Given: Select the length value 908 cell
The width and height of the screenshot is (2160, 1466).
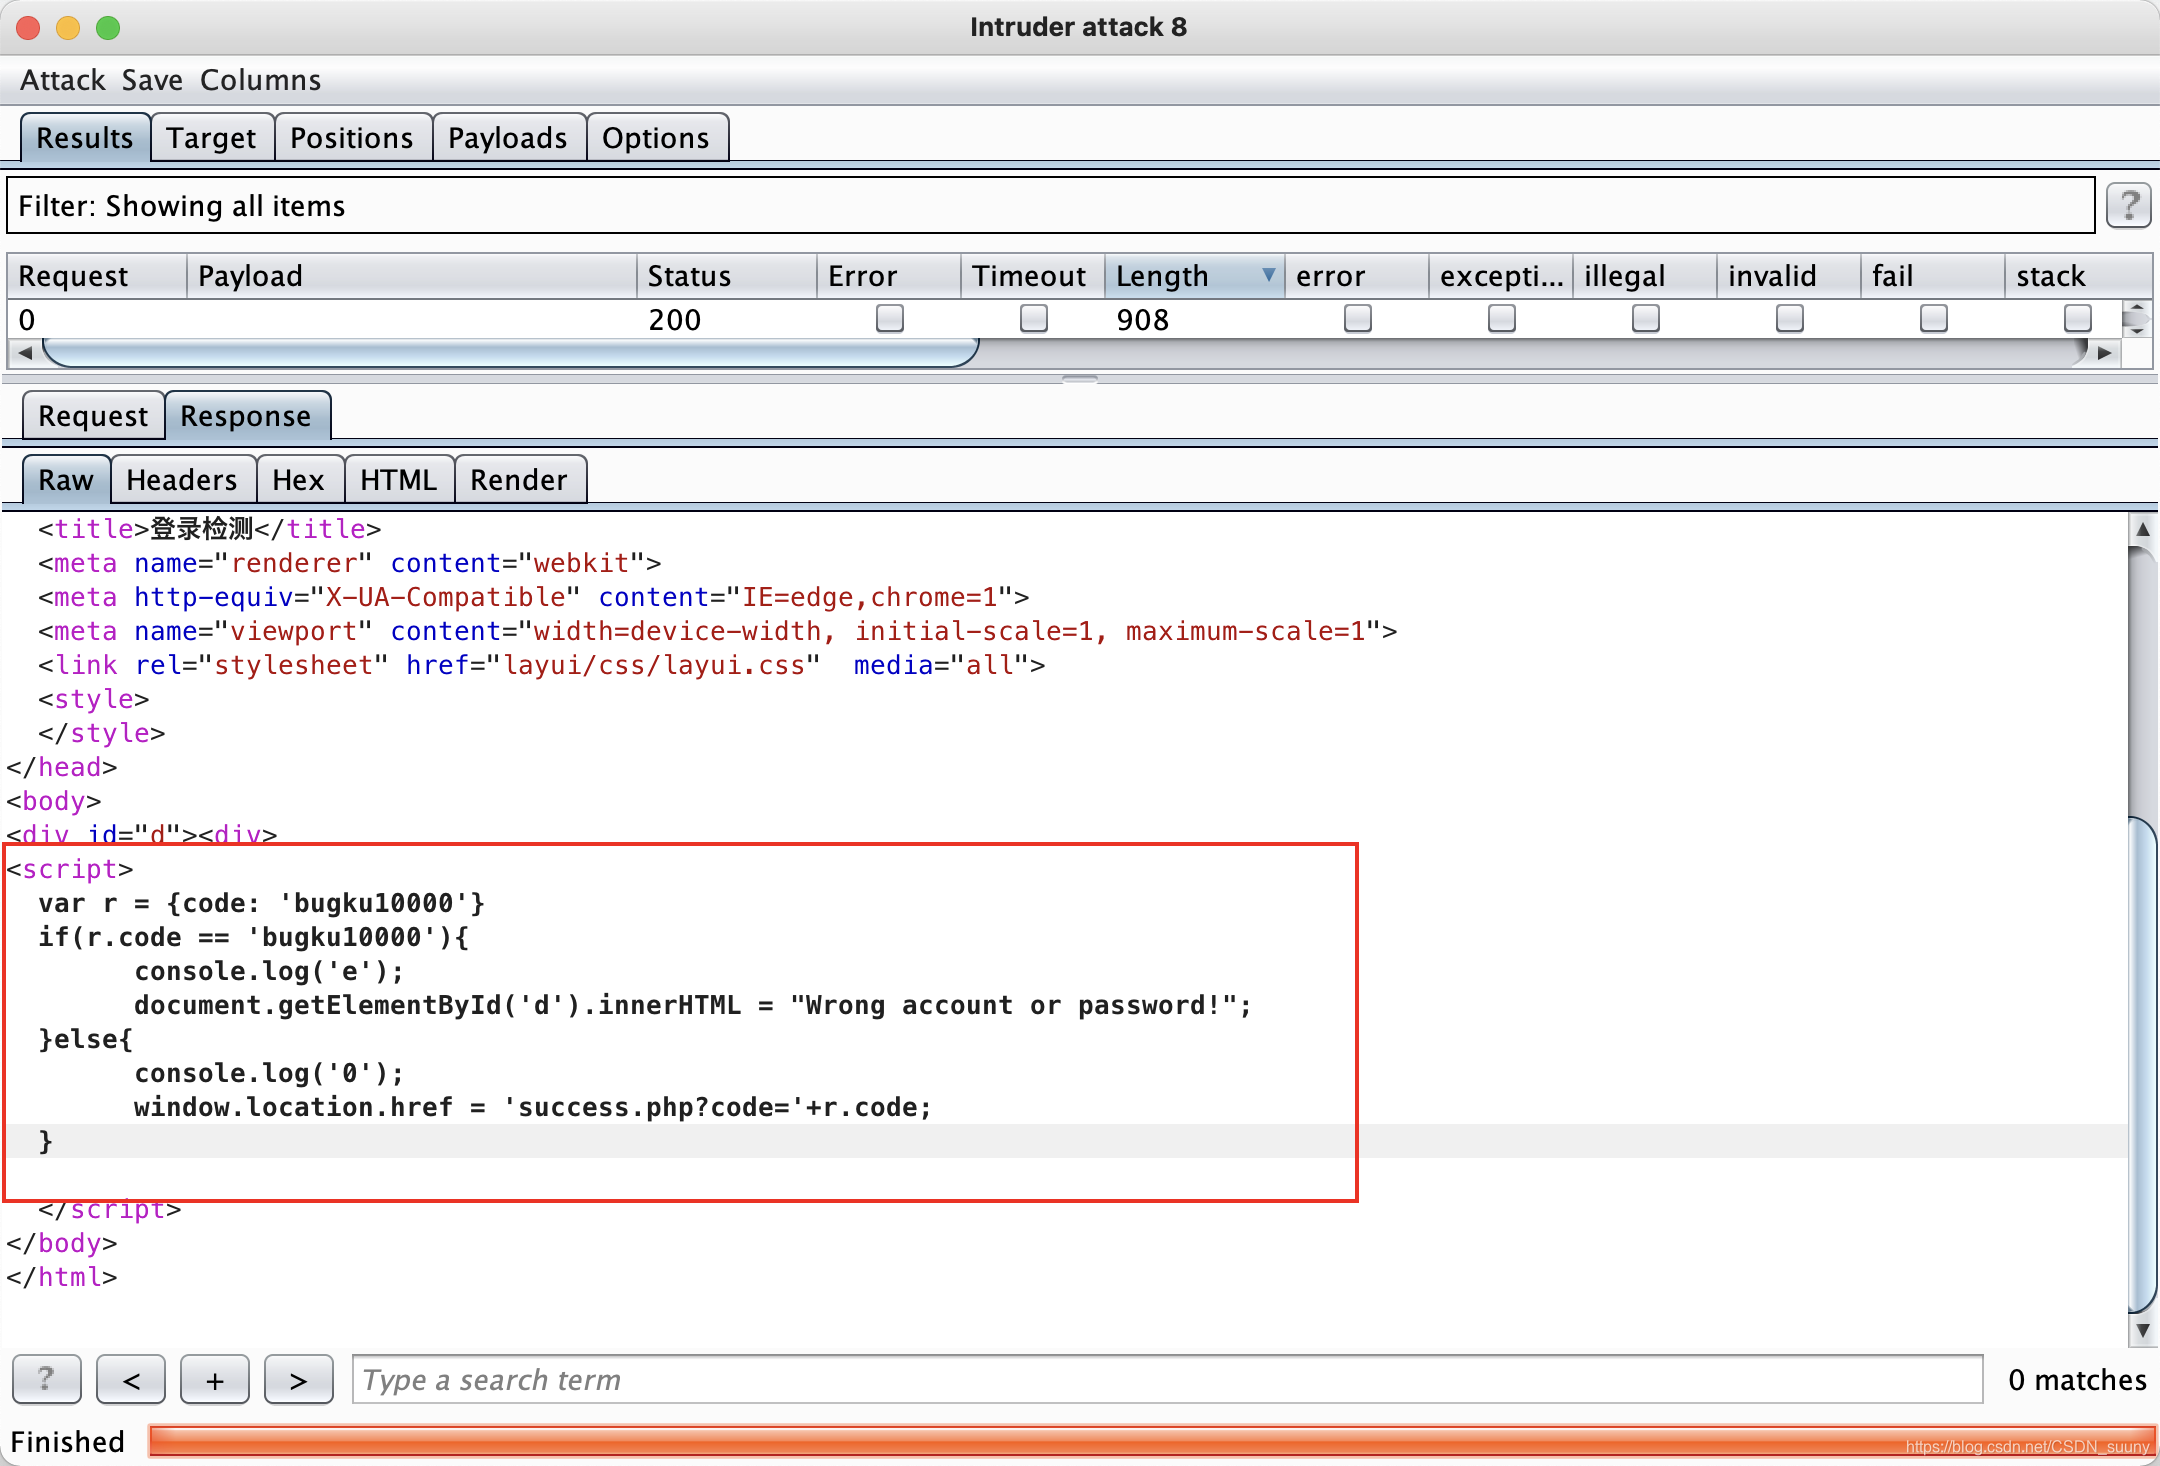Looking at the screenshot, I should pos(1194,319).
